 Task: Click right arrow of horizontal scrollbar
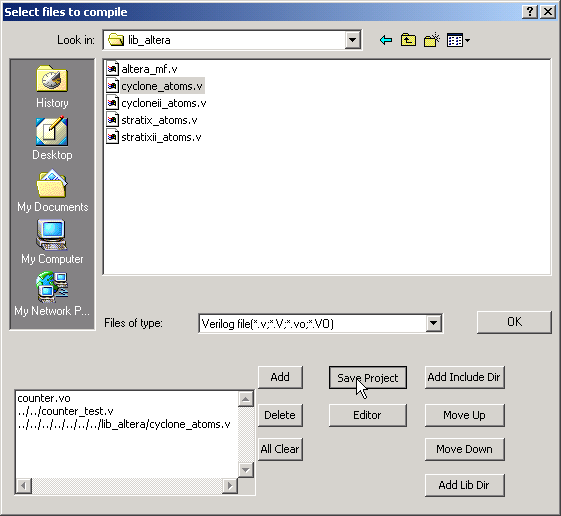tap(230, 486)
